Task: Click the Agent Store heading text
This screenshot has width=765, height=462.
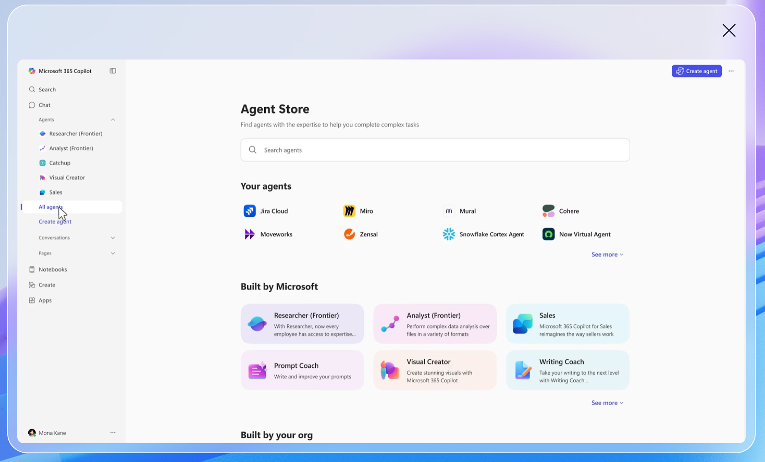Action: click(x=275, y=109)
